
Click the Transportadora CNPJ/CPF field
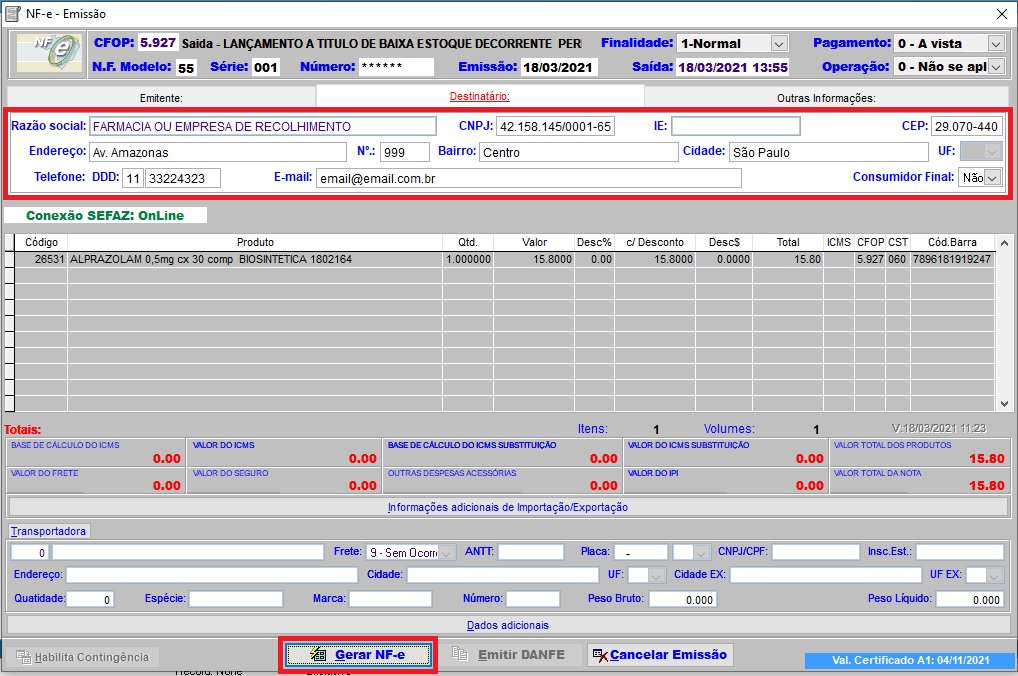[816, 553]
